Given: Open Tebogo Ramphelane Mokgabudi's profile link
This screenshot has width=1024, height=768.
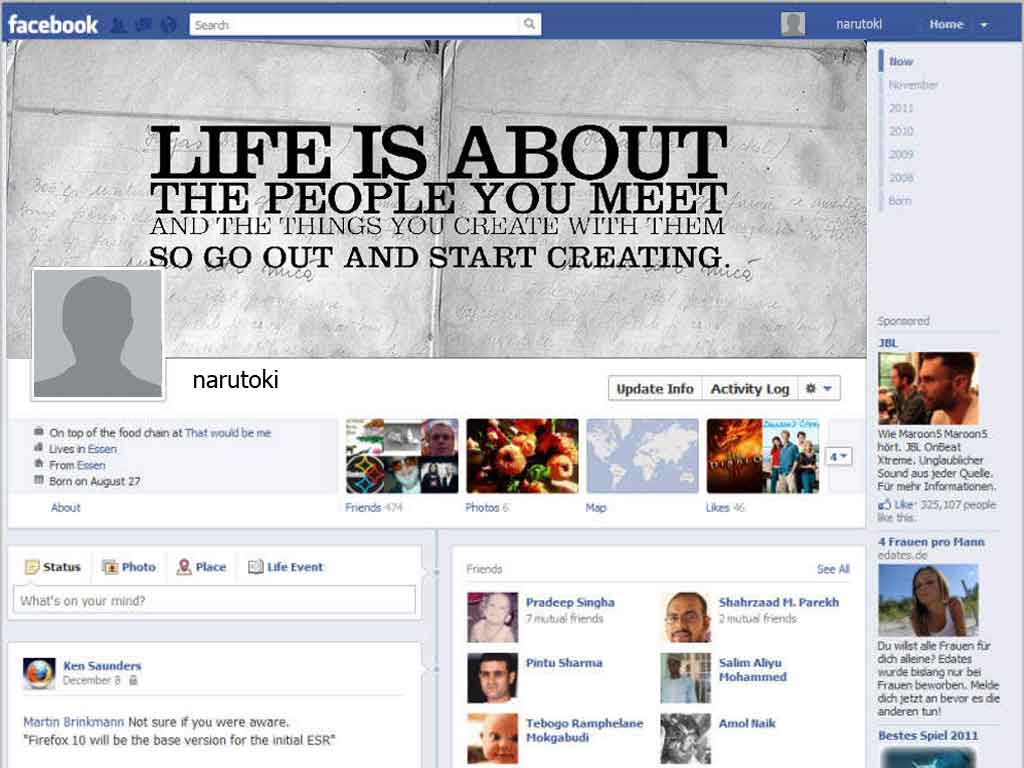Looking at the screenshot, I should pos(584,730).
